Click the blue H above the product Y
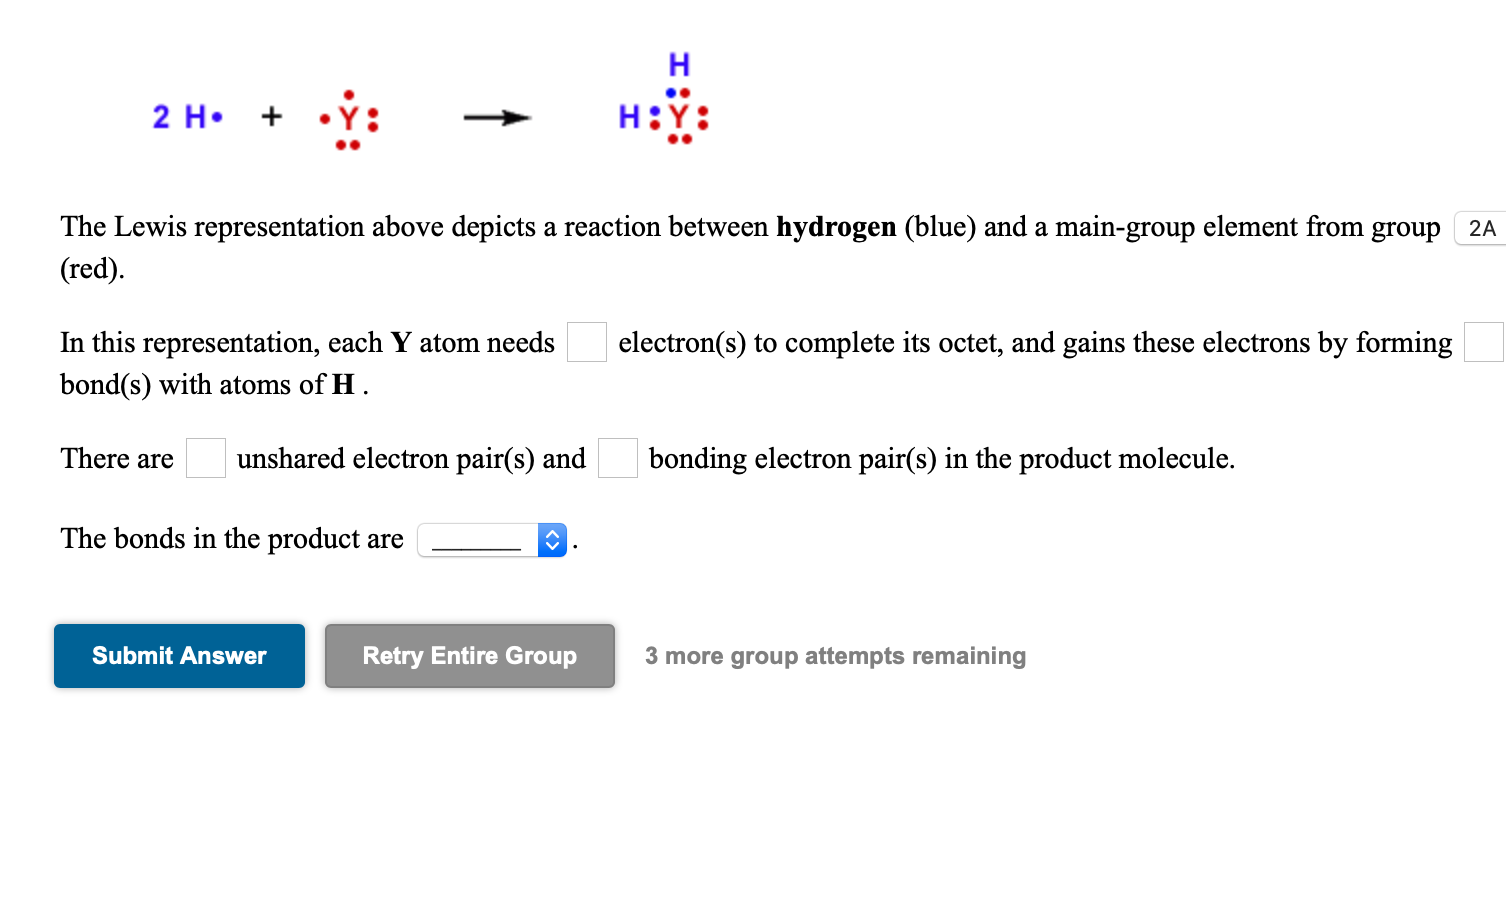1506x920 pixels. (678, 63)
